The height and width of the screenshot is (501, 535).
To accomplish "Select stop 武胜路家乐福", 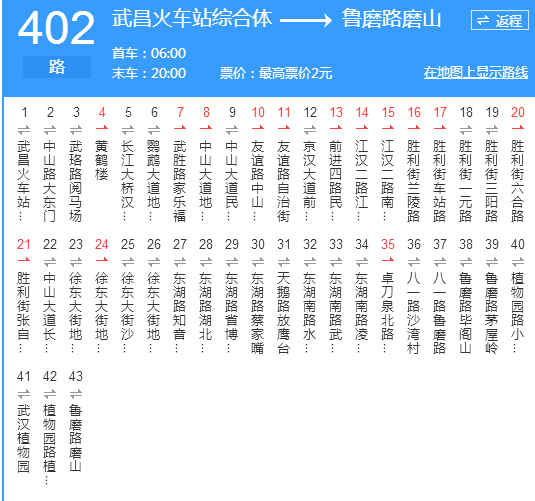I will (180, 181).
